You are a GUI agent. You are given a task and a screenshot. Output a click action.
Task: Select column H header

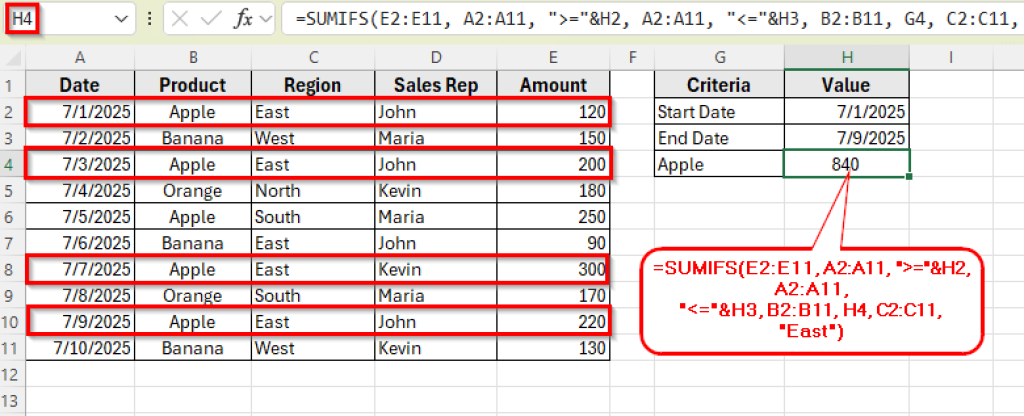click(x=846, y=59)
